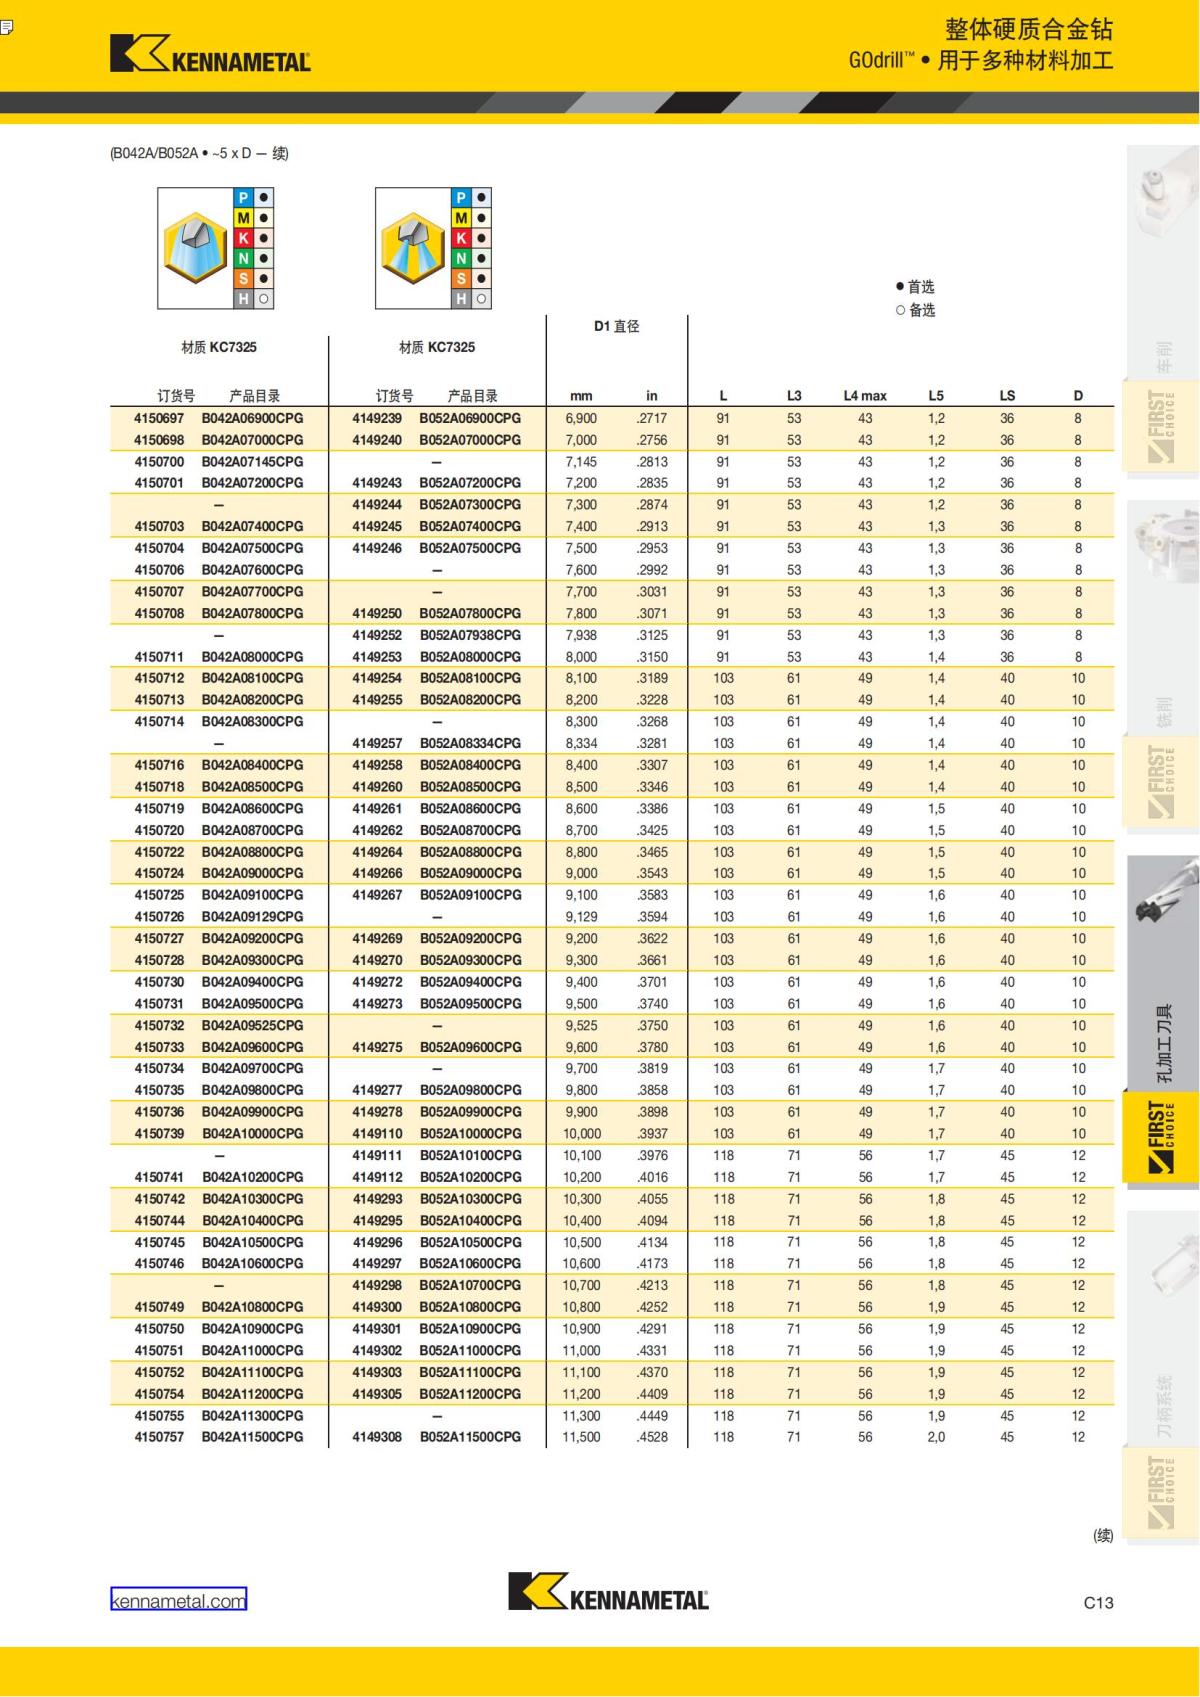Click catalog number B042A08000CPG
The height and width of the screenshot is (1697, 1200).
pos(252,657)
